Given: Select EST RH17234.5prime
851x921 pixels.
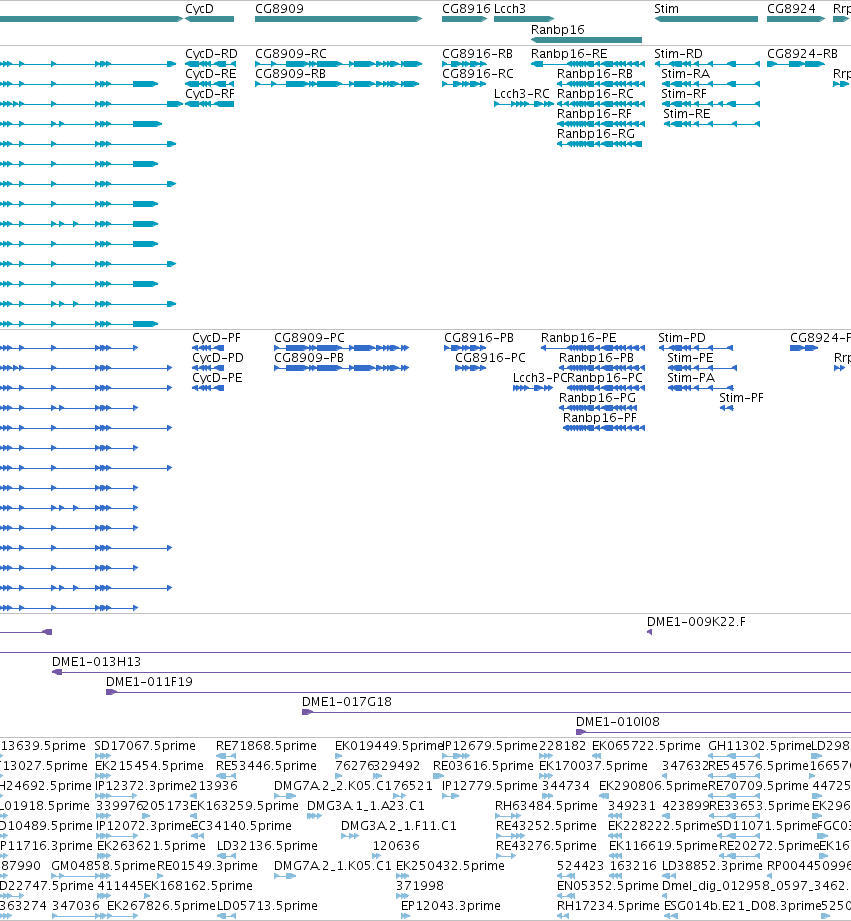Looking at the screenshot, I should pyautogui.click(x=563, y=916).
